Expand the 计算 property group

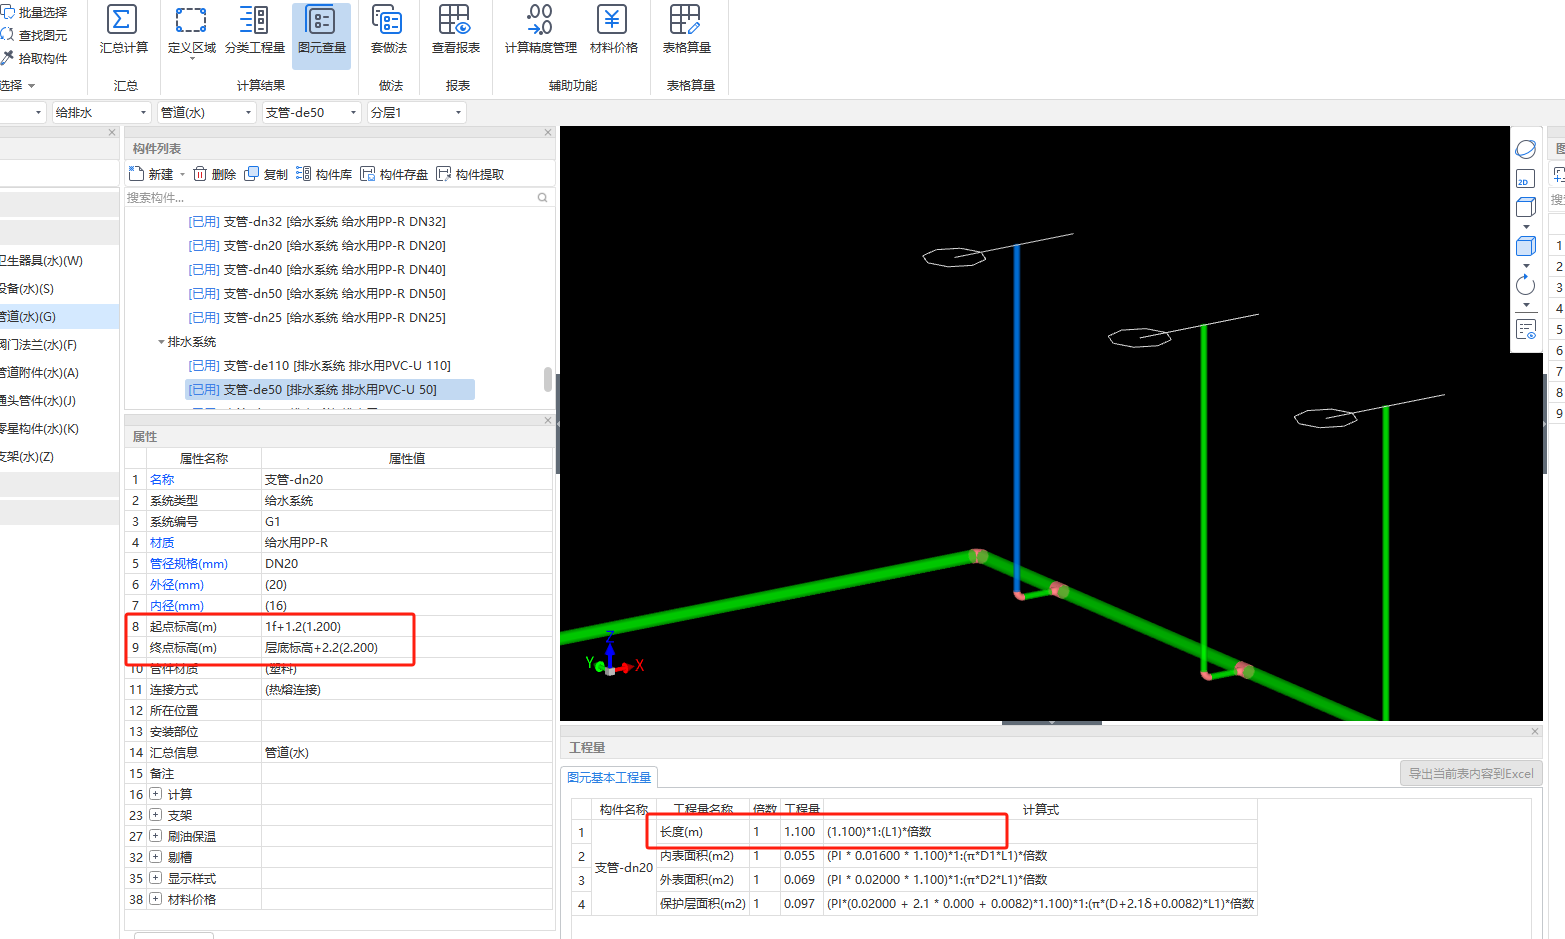pos(156,794)
